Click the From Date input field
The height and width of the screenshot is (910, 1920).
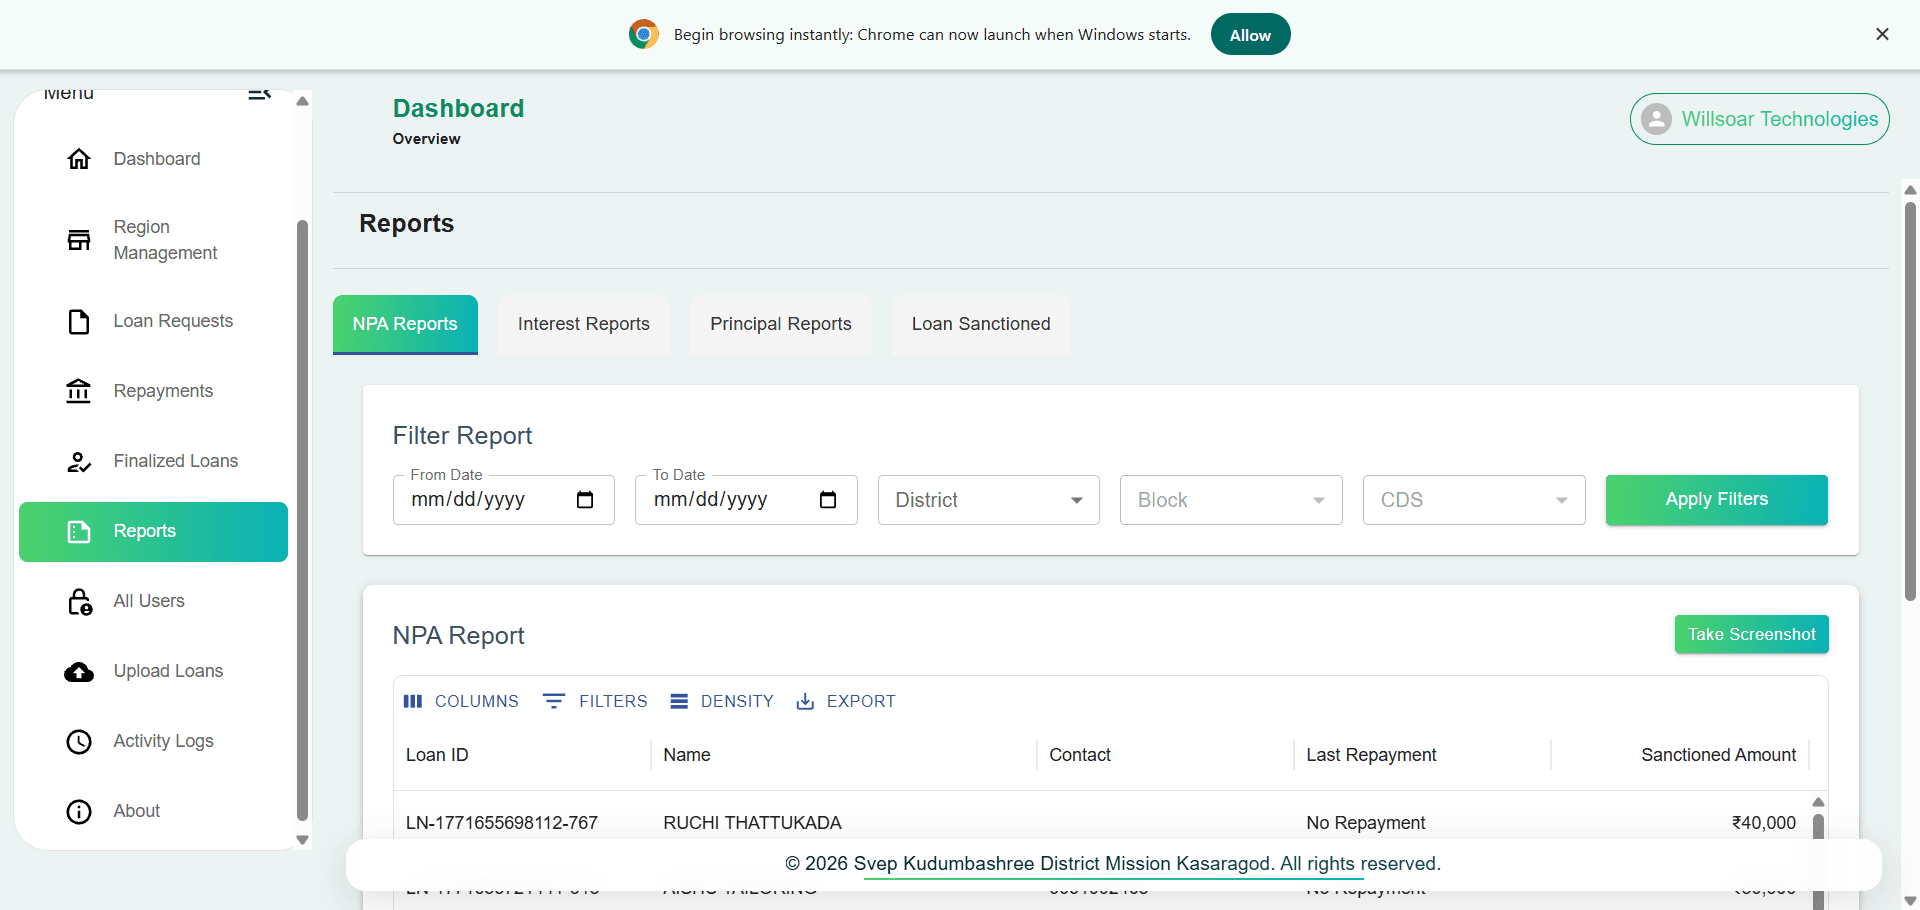504,500
